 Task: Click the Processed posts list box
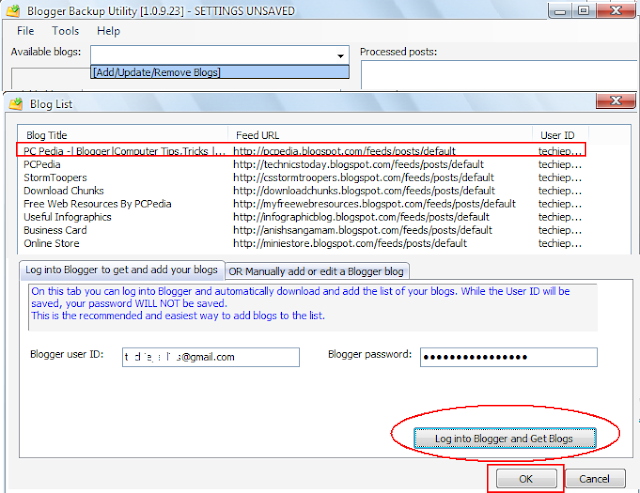tap(500, 75)
